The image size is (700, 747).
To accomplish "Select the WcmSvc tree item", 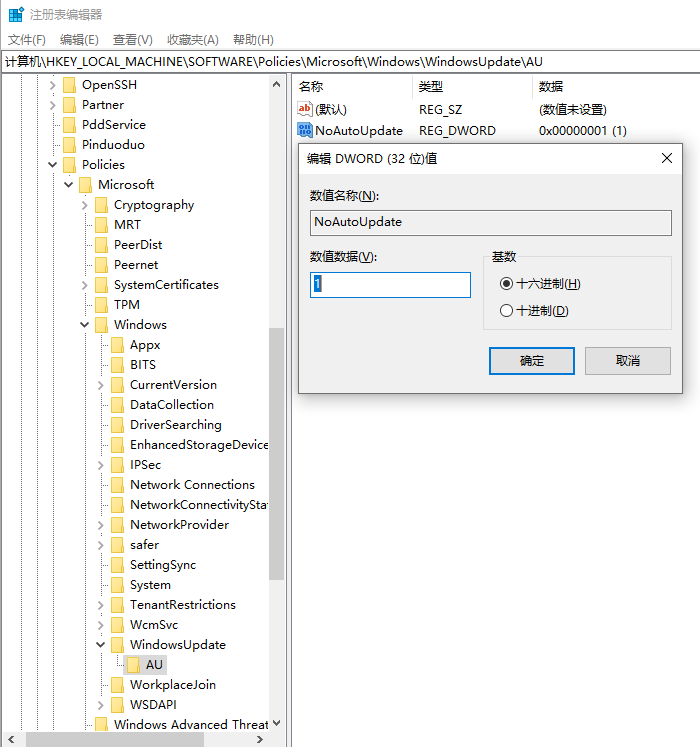I will (x=154, y=625).
